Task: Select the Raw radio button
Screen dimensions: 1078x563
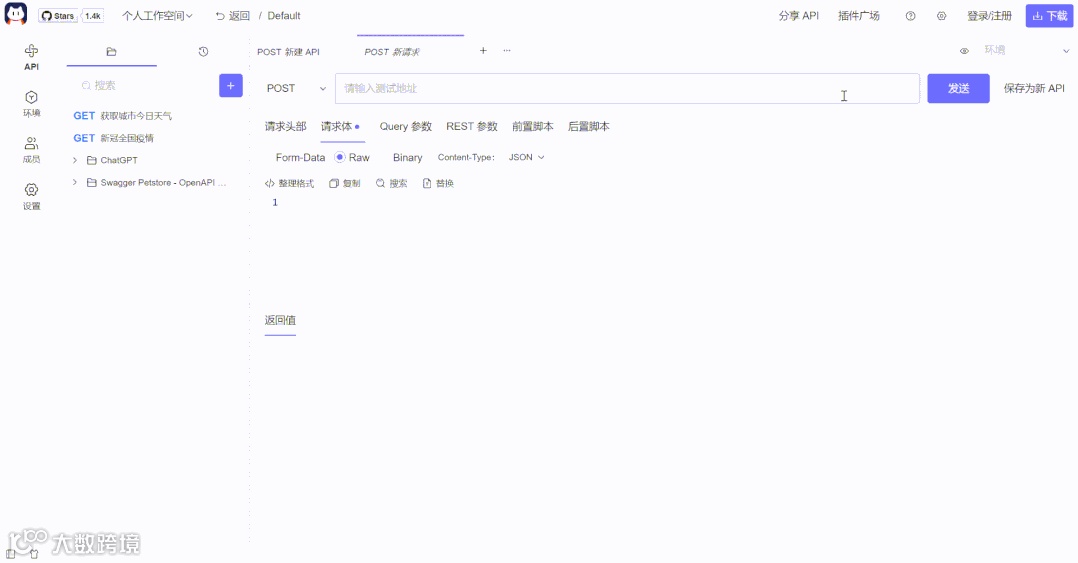Action: pyautogui.click(x=340, y=157)
